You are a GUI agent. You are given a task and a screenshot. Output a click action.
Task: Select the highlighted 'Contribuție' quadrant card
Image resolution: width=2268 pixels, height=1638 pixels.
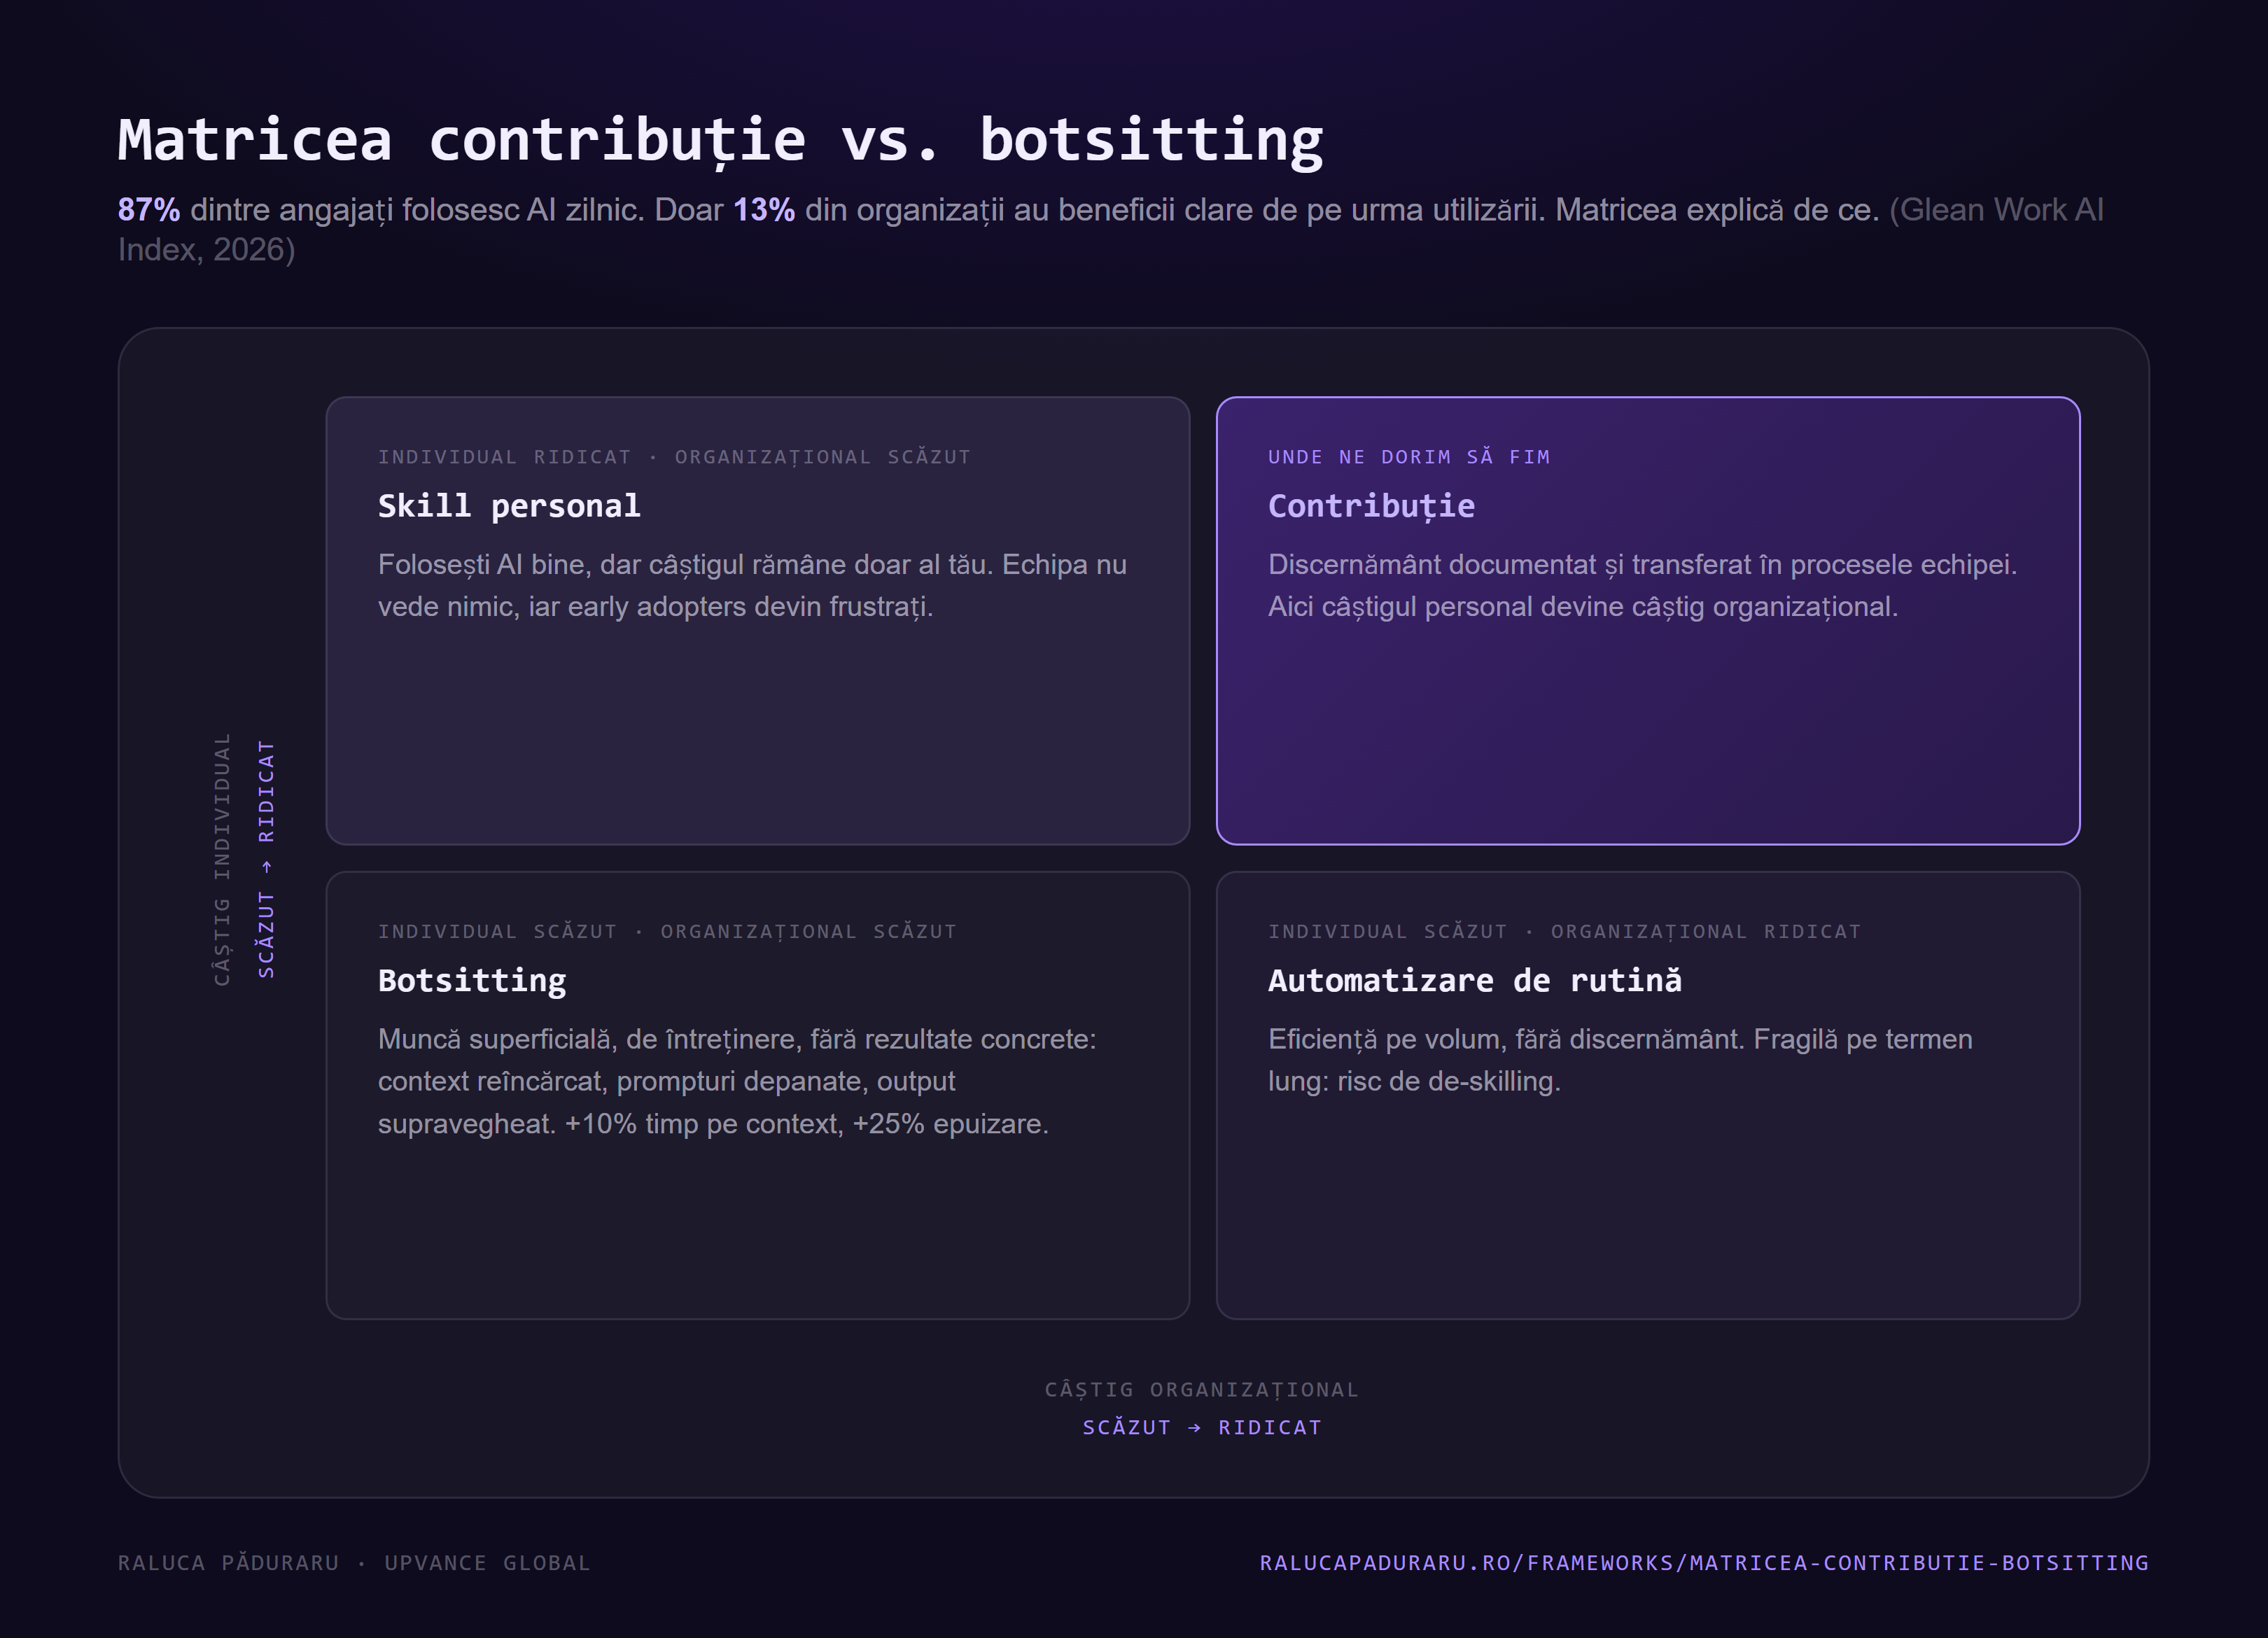coord(1648,620)
